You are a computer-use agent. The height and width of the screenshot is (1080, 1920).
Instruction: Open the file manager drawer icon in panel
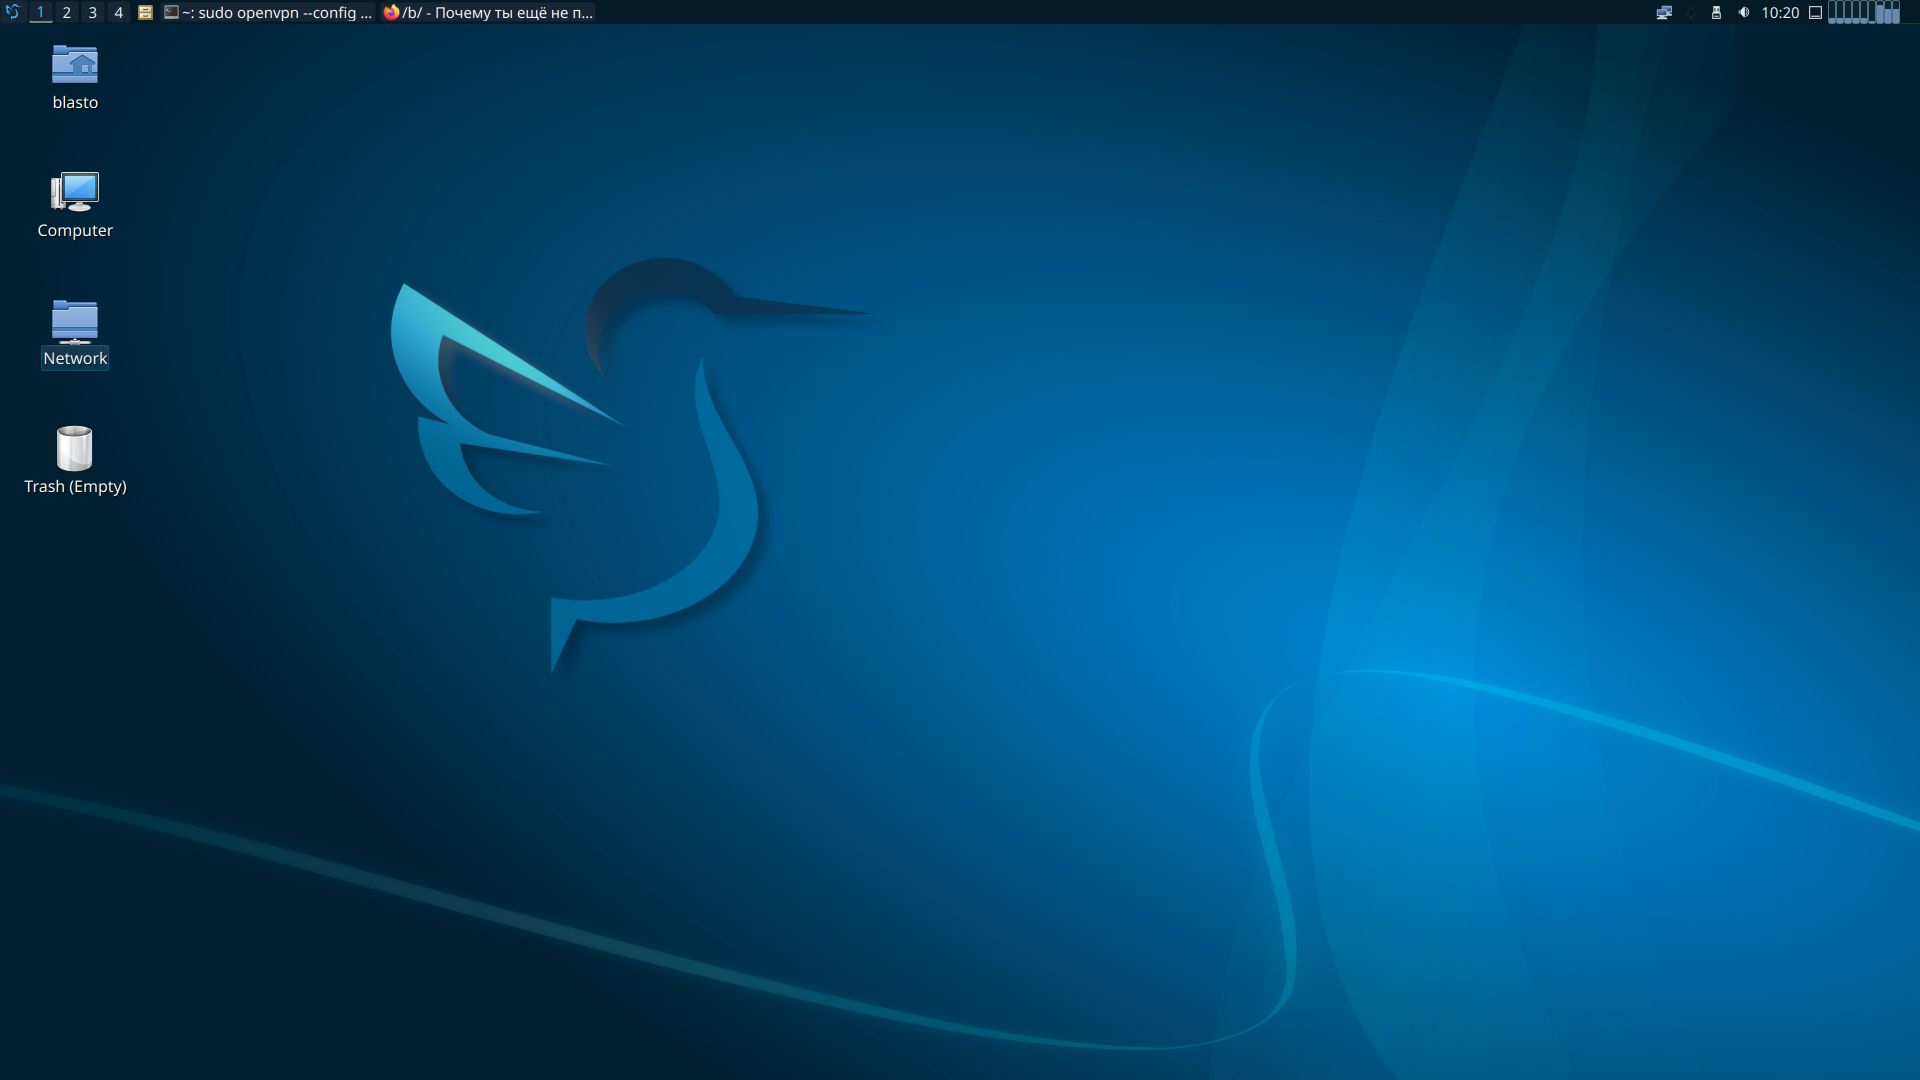[145, 12]
